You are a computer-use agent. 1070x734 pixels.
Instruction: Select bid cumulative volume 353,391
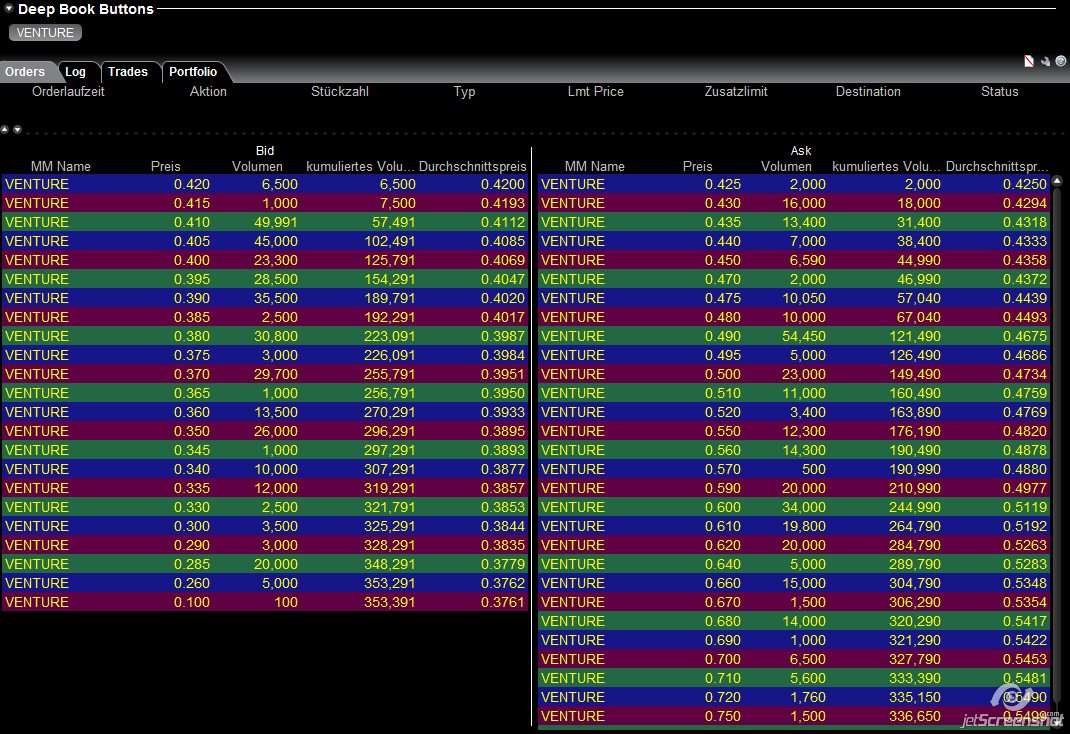pyautogui.click(x=390, y=602)
